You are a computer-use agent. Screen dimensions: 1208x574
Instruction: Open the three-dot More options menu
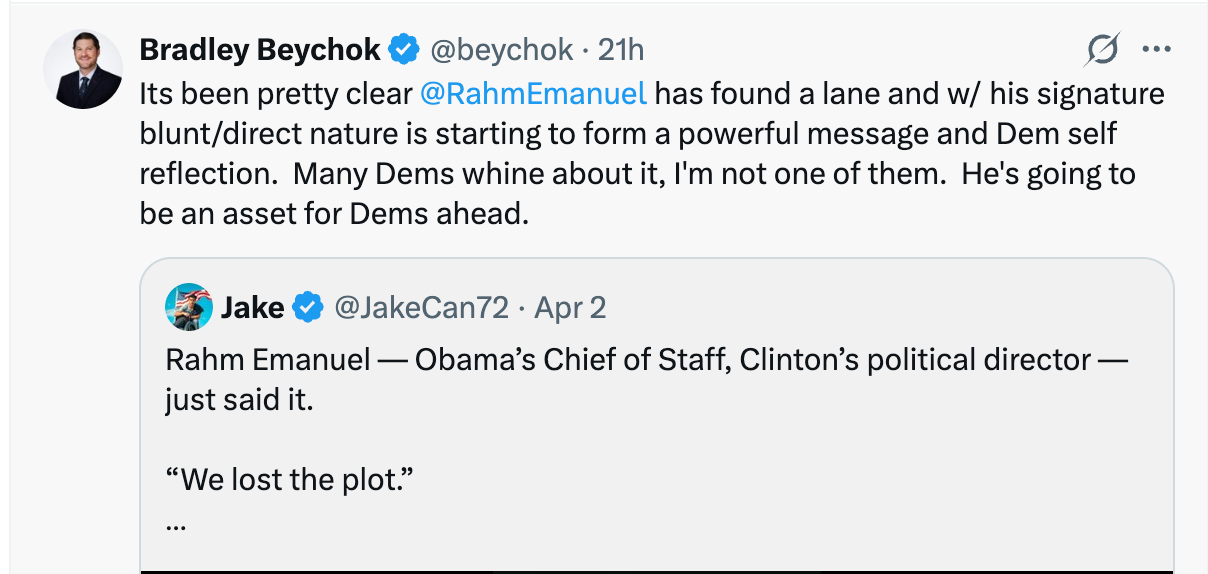(x=1156, y=49)
